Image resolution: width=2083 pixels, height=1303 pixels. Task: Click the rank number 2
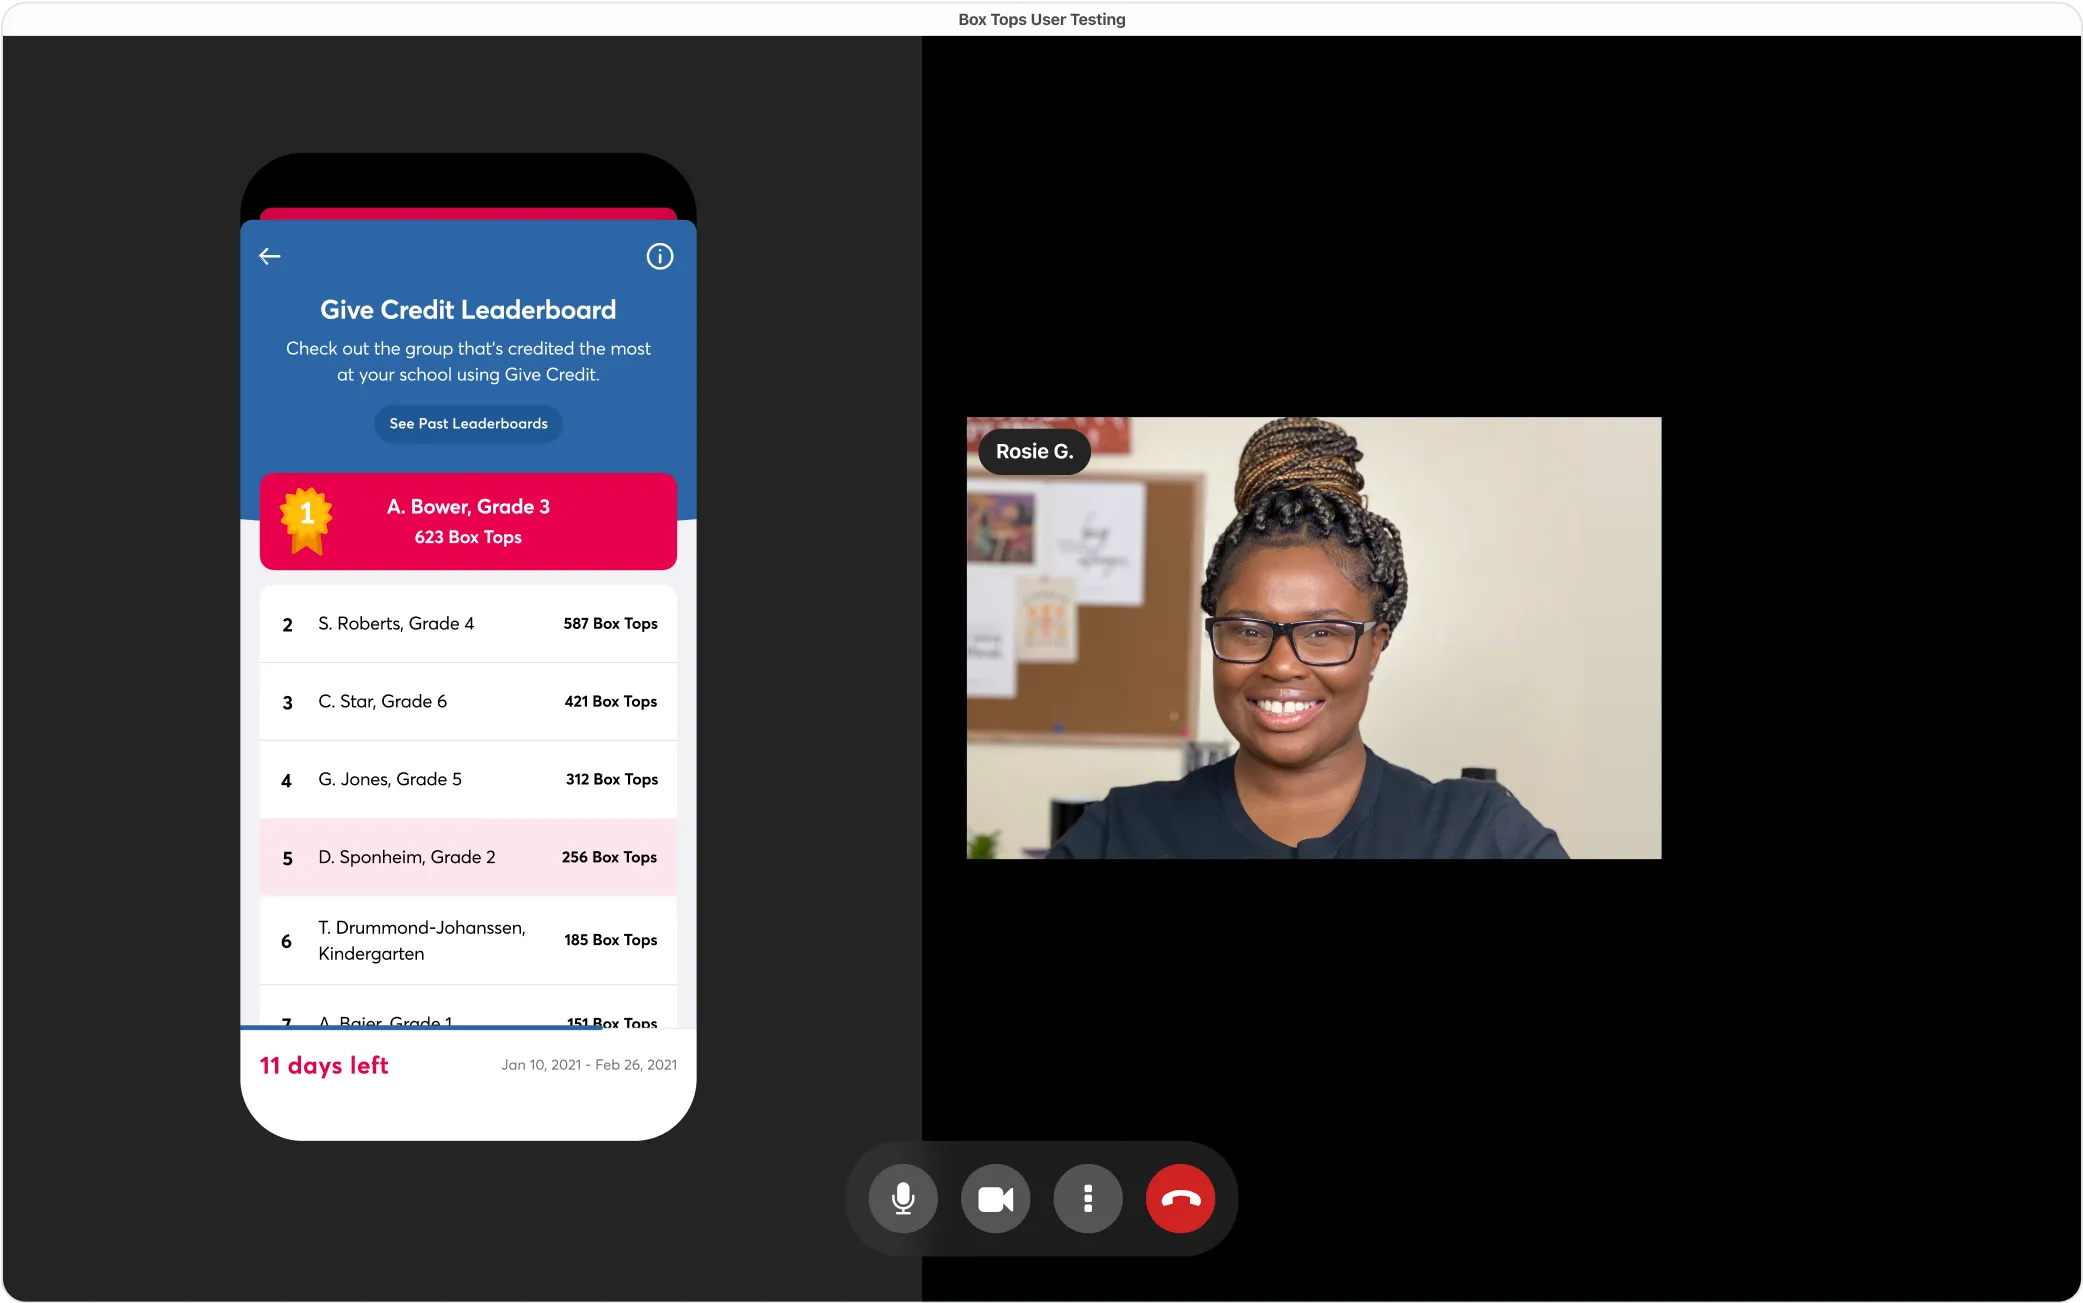tap(287, 625)
